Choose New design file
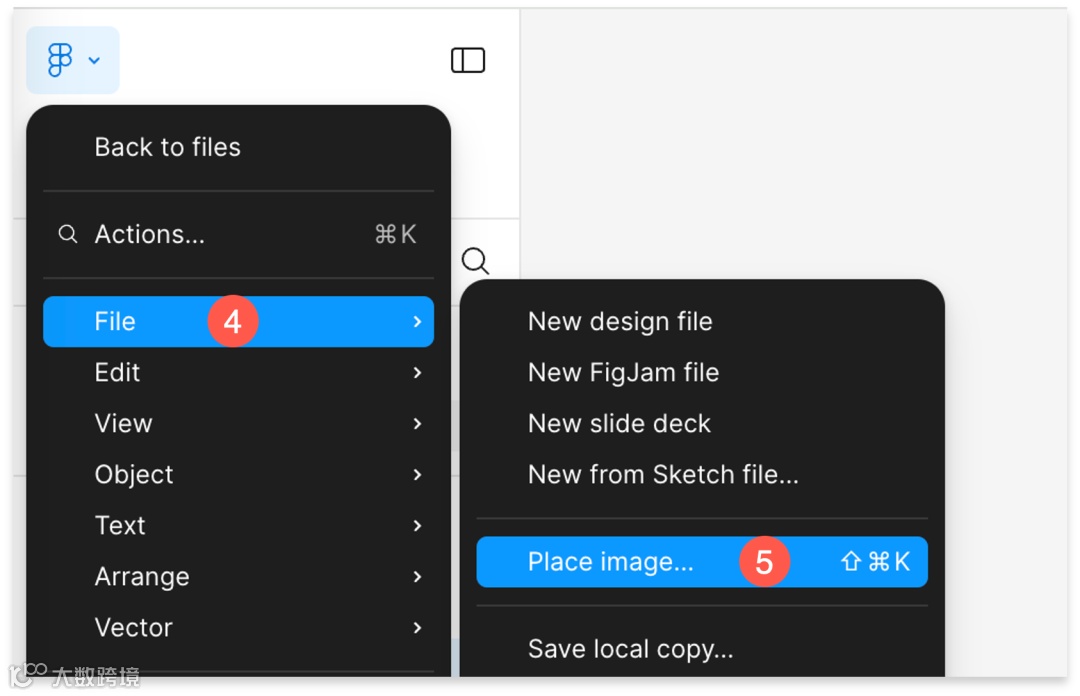 pos(702,322)
